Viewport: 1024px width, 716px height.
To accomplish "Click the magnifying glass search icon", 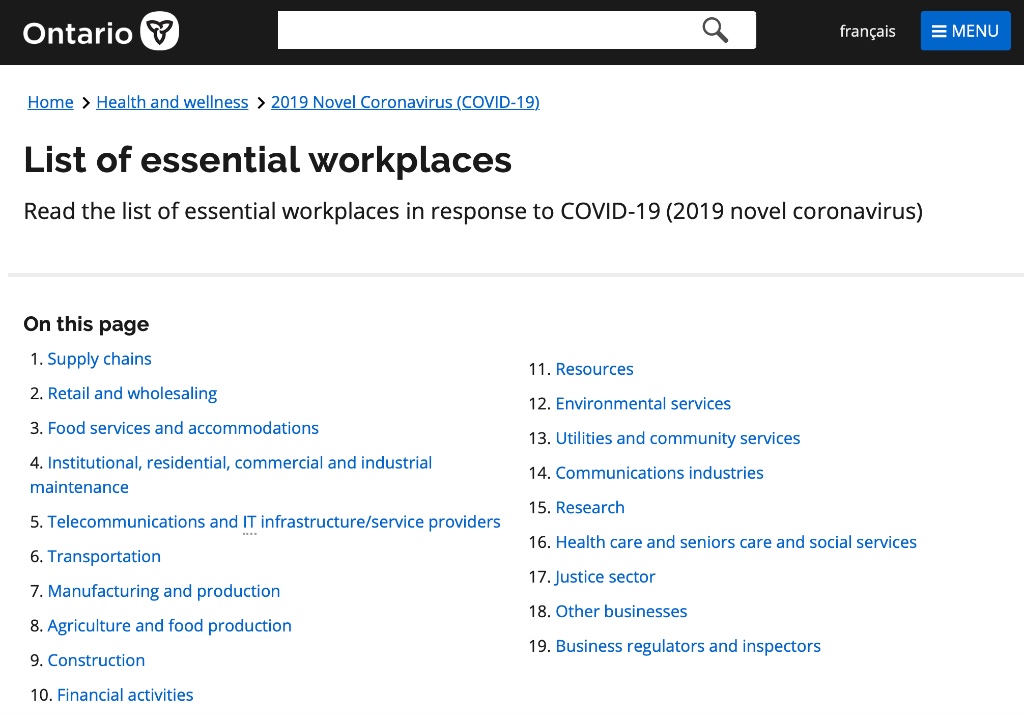I will (715, 30).
